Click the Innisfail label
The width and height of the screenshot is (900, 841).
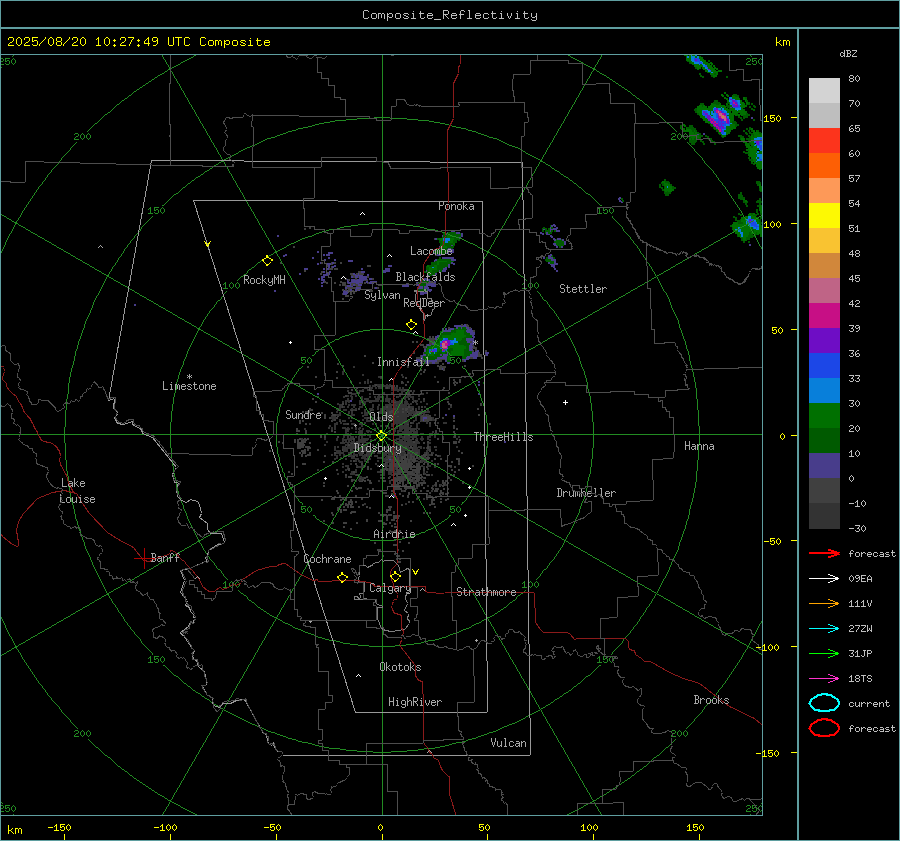click(403, 362)
